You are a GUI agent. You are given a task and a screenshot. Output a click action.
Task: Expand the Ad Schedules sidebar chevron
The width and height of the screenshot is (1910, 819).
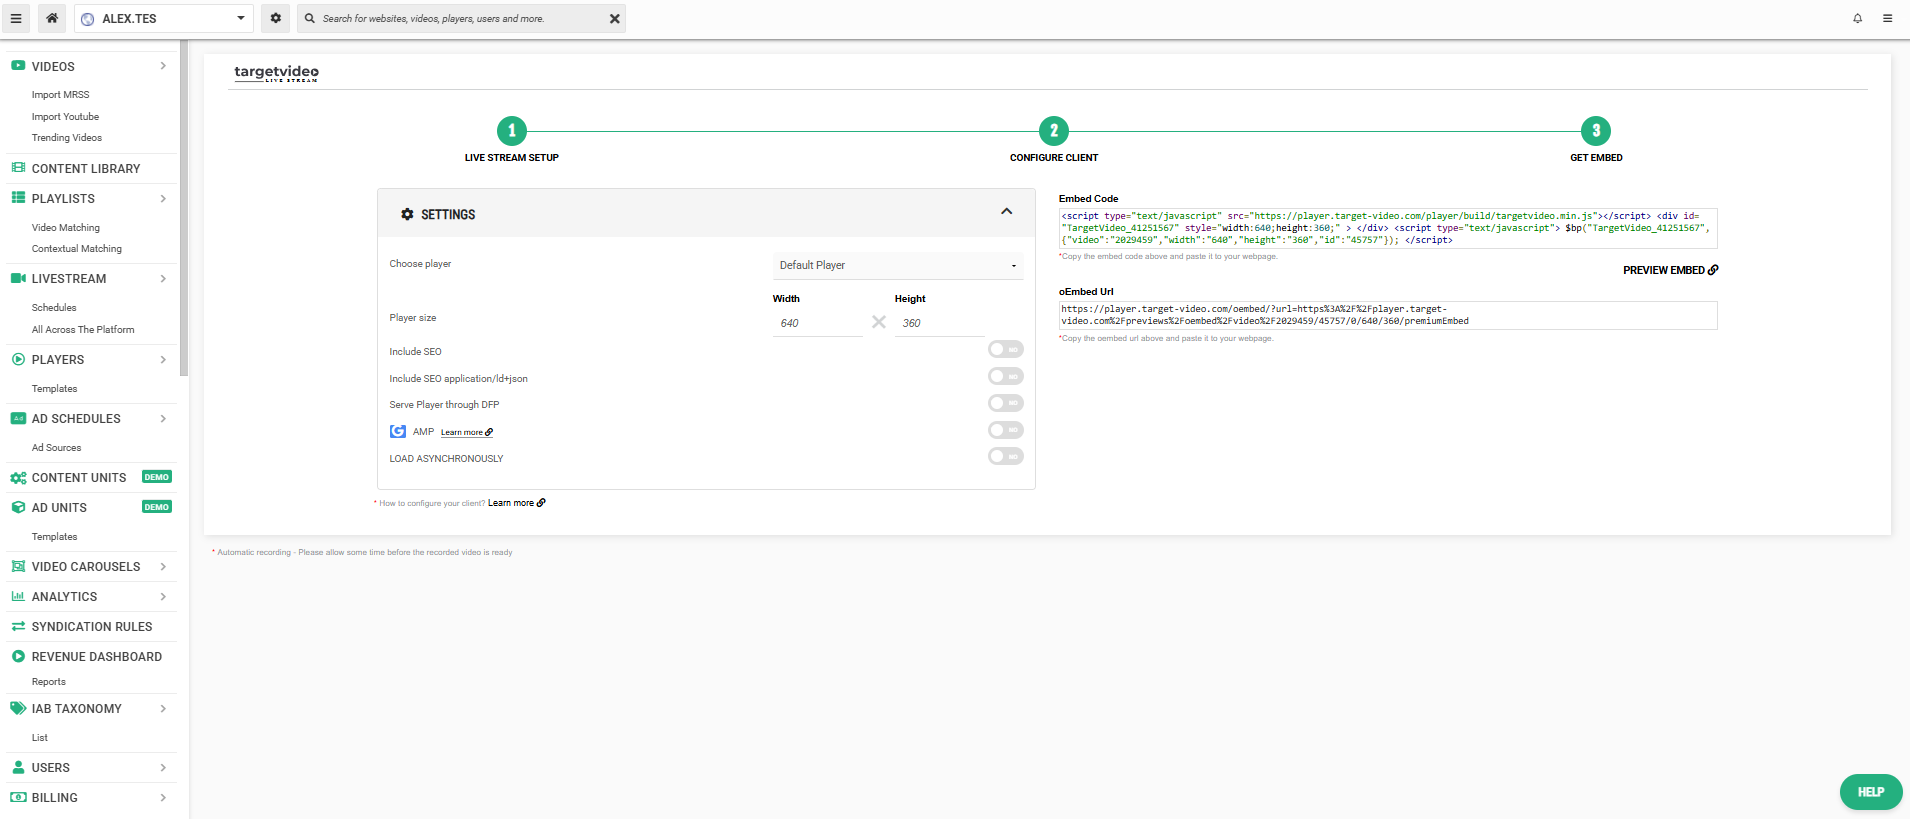(163, 418)
